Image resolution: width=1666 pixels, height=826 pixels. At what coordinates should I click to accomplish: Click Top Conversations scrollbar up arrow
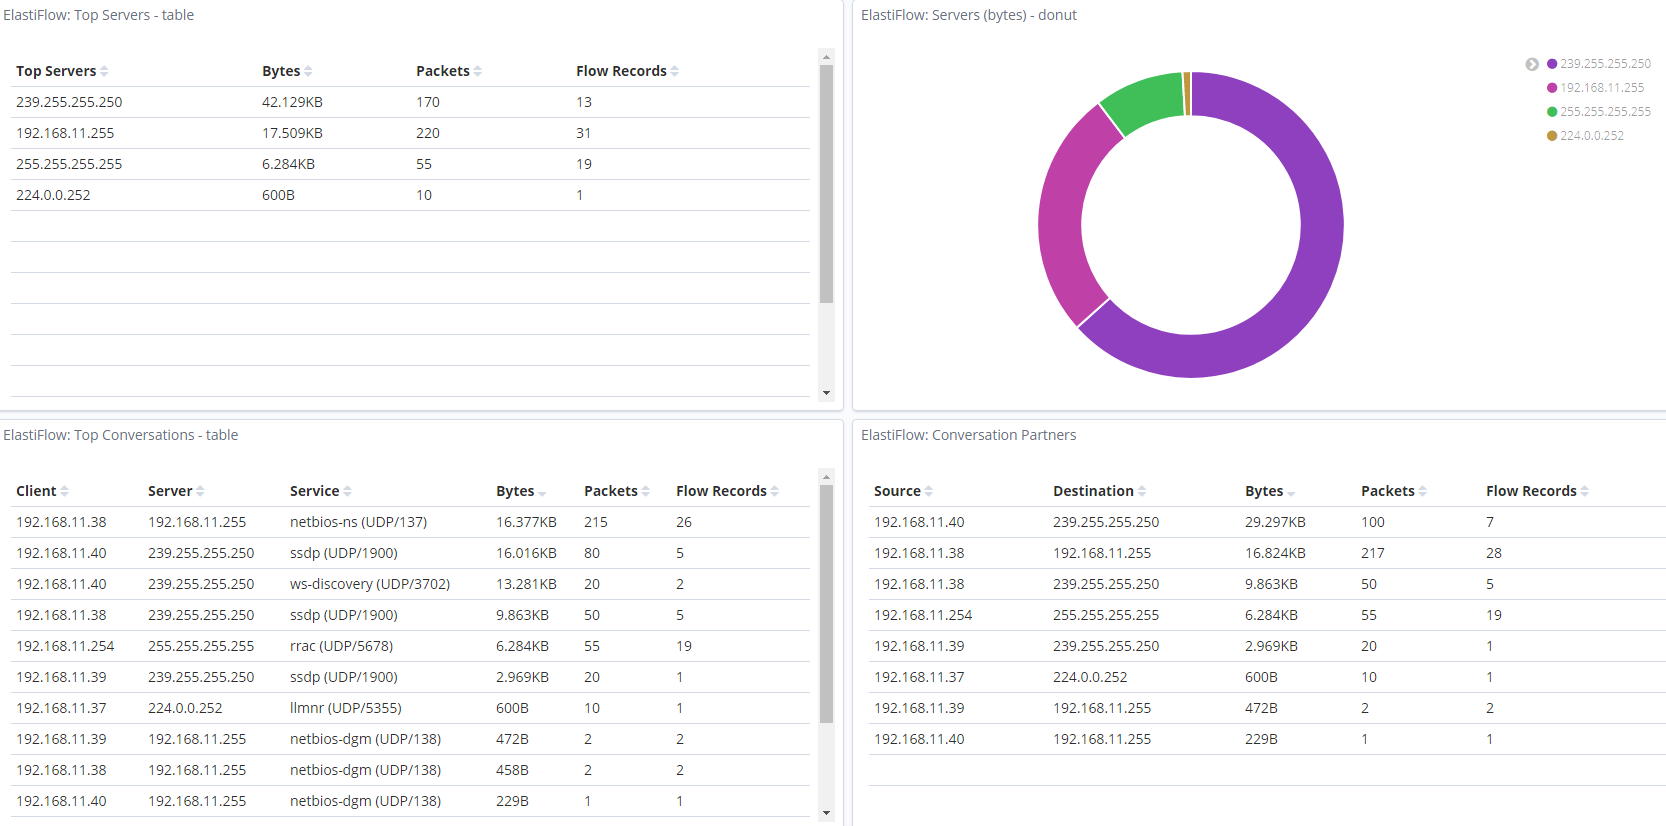point(826,477)
